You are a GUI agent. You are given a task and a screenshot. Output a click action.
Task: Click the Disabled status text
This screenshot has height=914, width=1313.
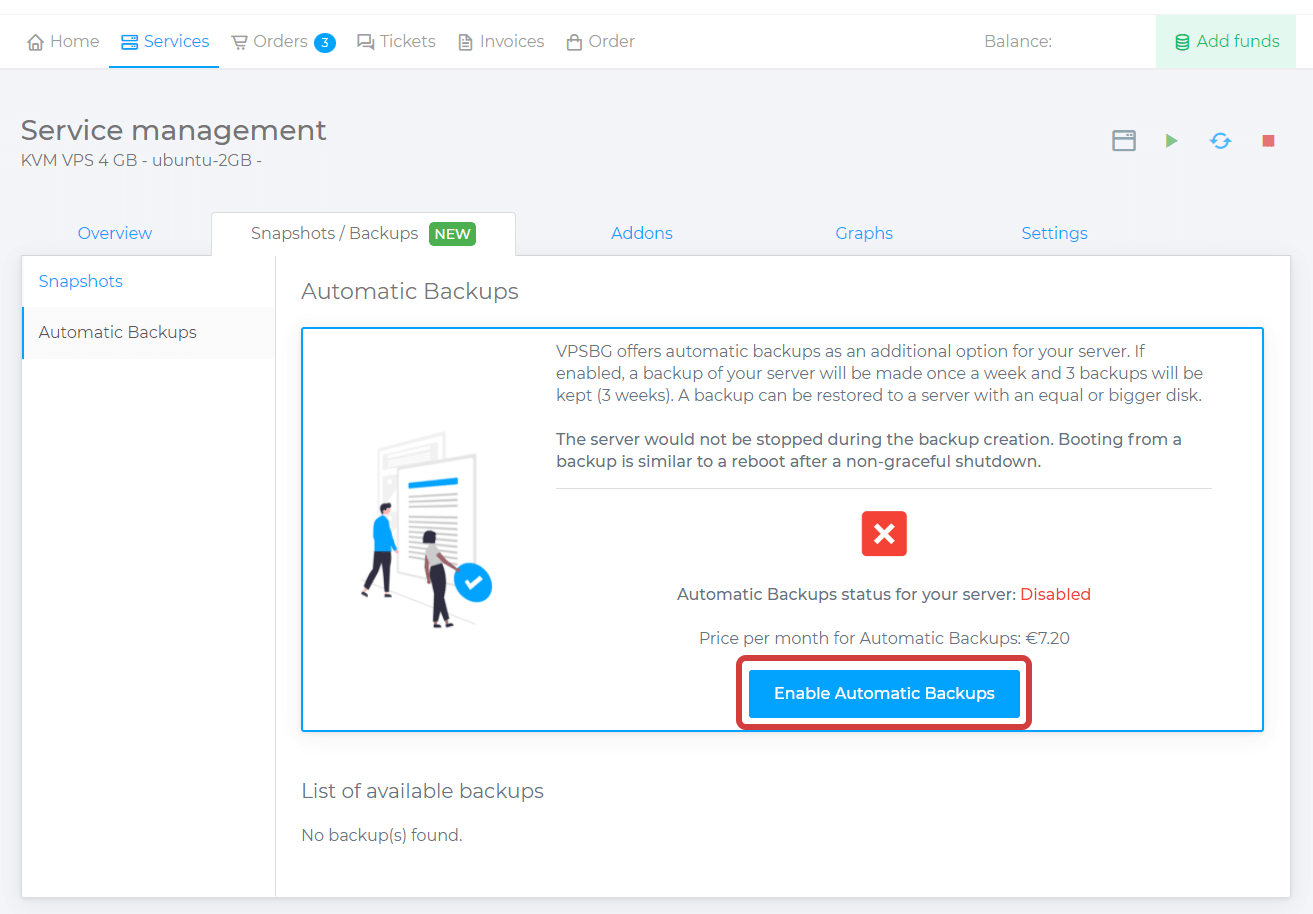coord(1055,594)
